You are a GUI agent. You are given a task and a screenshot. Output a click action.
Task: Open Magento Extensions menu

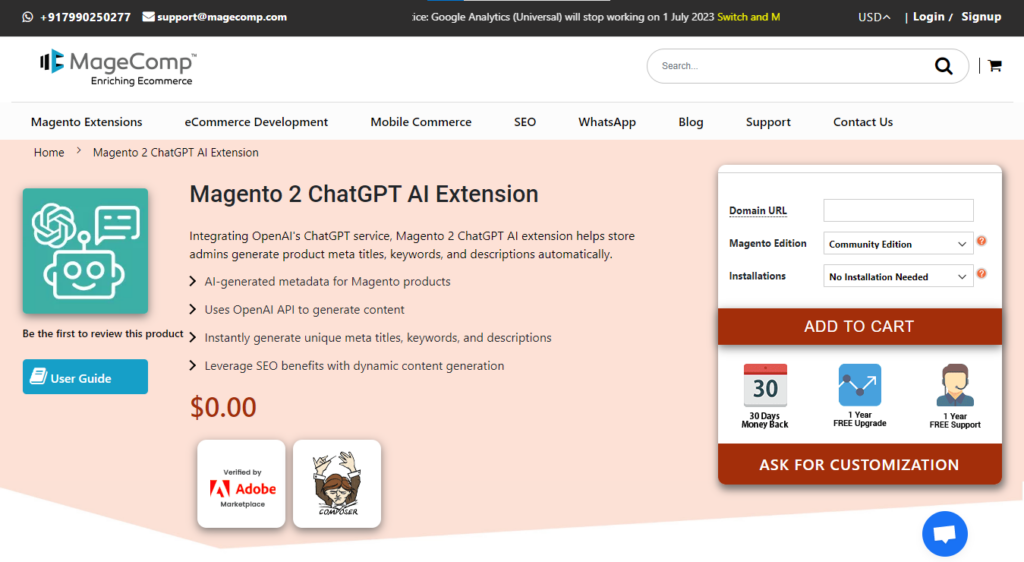coord(86,122)
